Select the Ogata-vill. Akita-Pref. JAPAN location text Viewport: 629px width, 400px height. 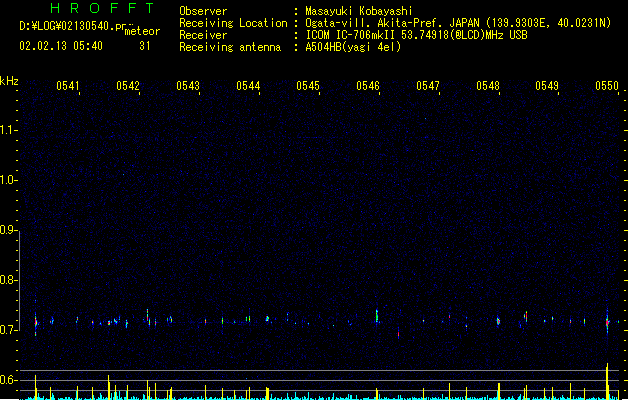(x=392, y=23)
